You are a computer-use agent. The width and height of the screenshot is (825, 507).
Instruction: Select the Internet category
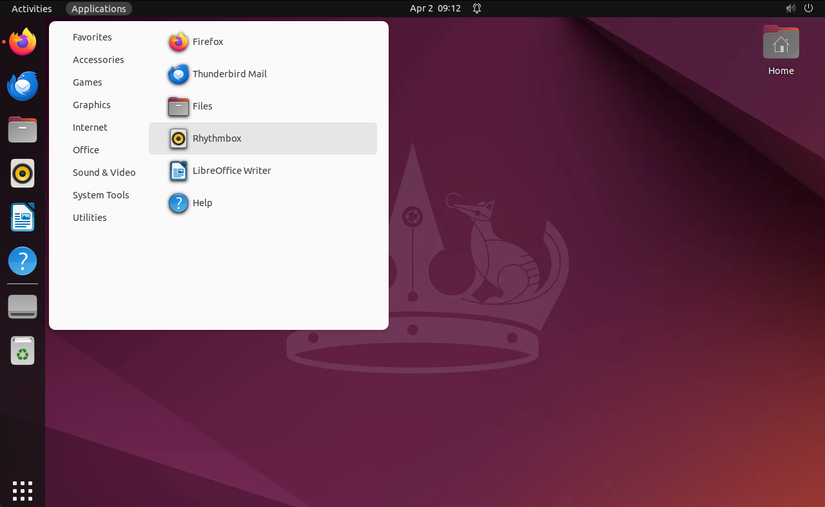[90, 128]
